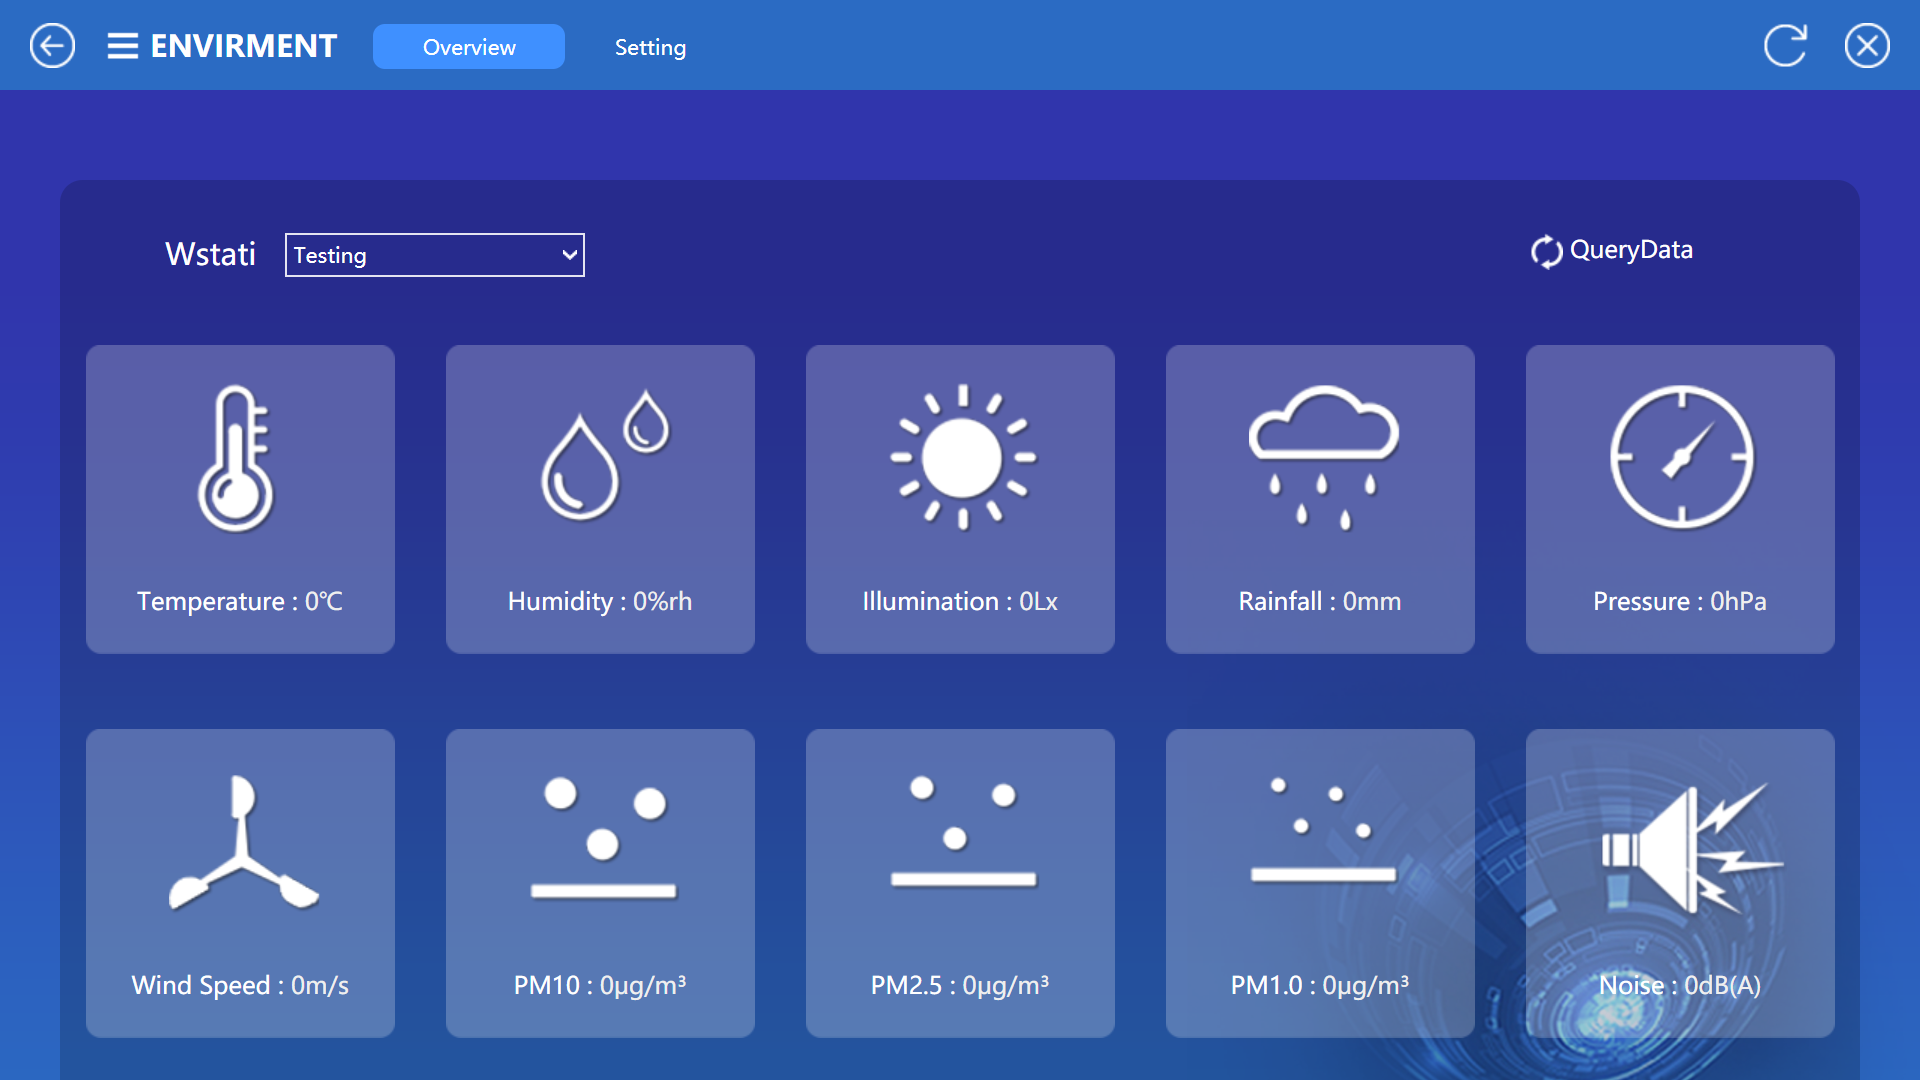Select the PM2.5 particles icon
The height and width of the screenshot is (1080, 1920).
click(x=963, y=832)
